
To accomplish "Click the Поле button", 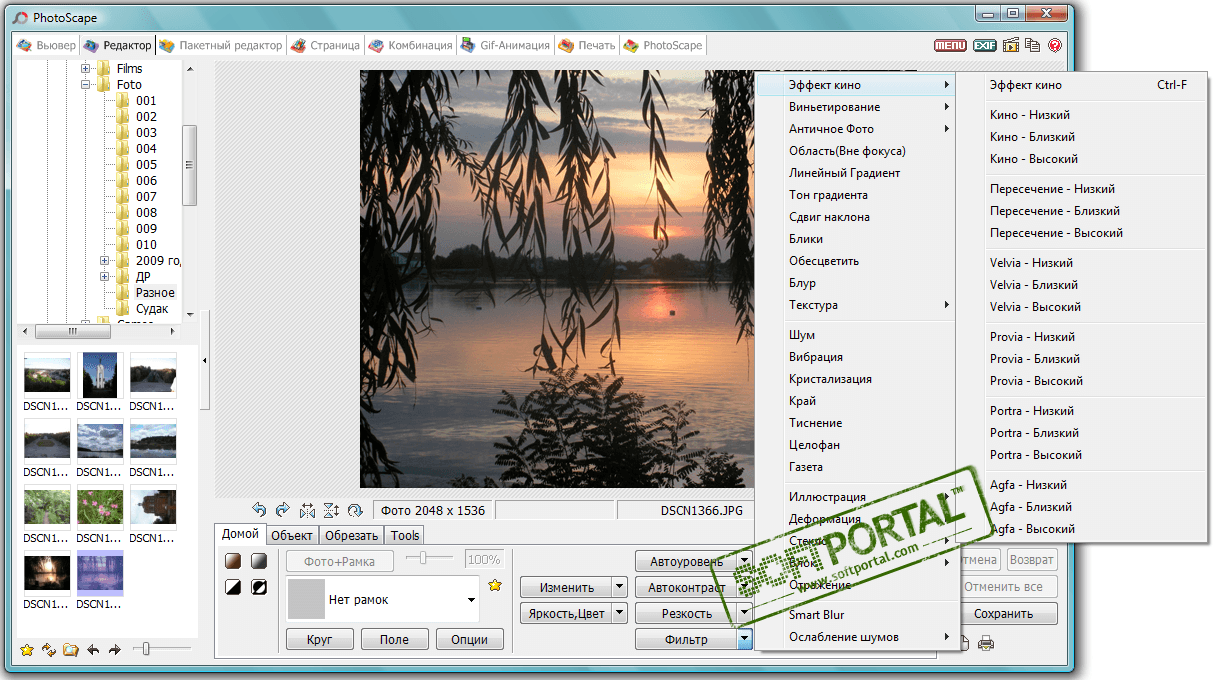I will click(x=394, y=640).
